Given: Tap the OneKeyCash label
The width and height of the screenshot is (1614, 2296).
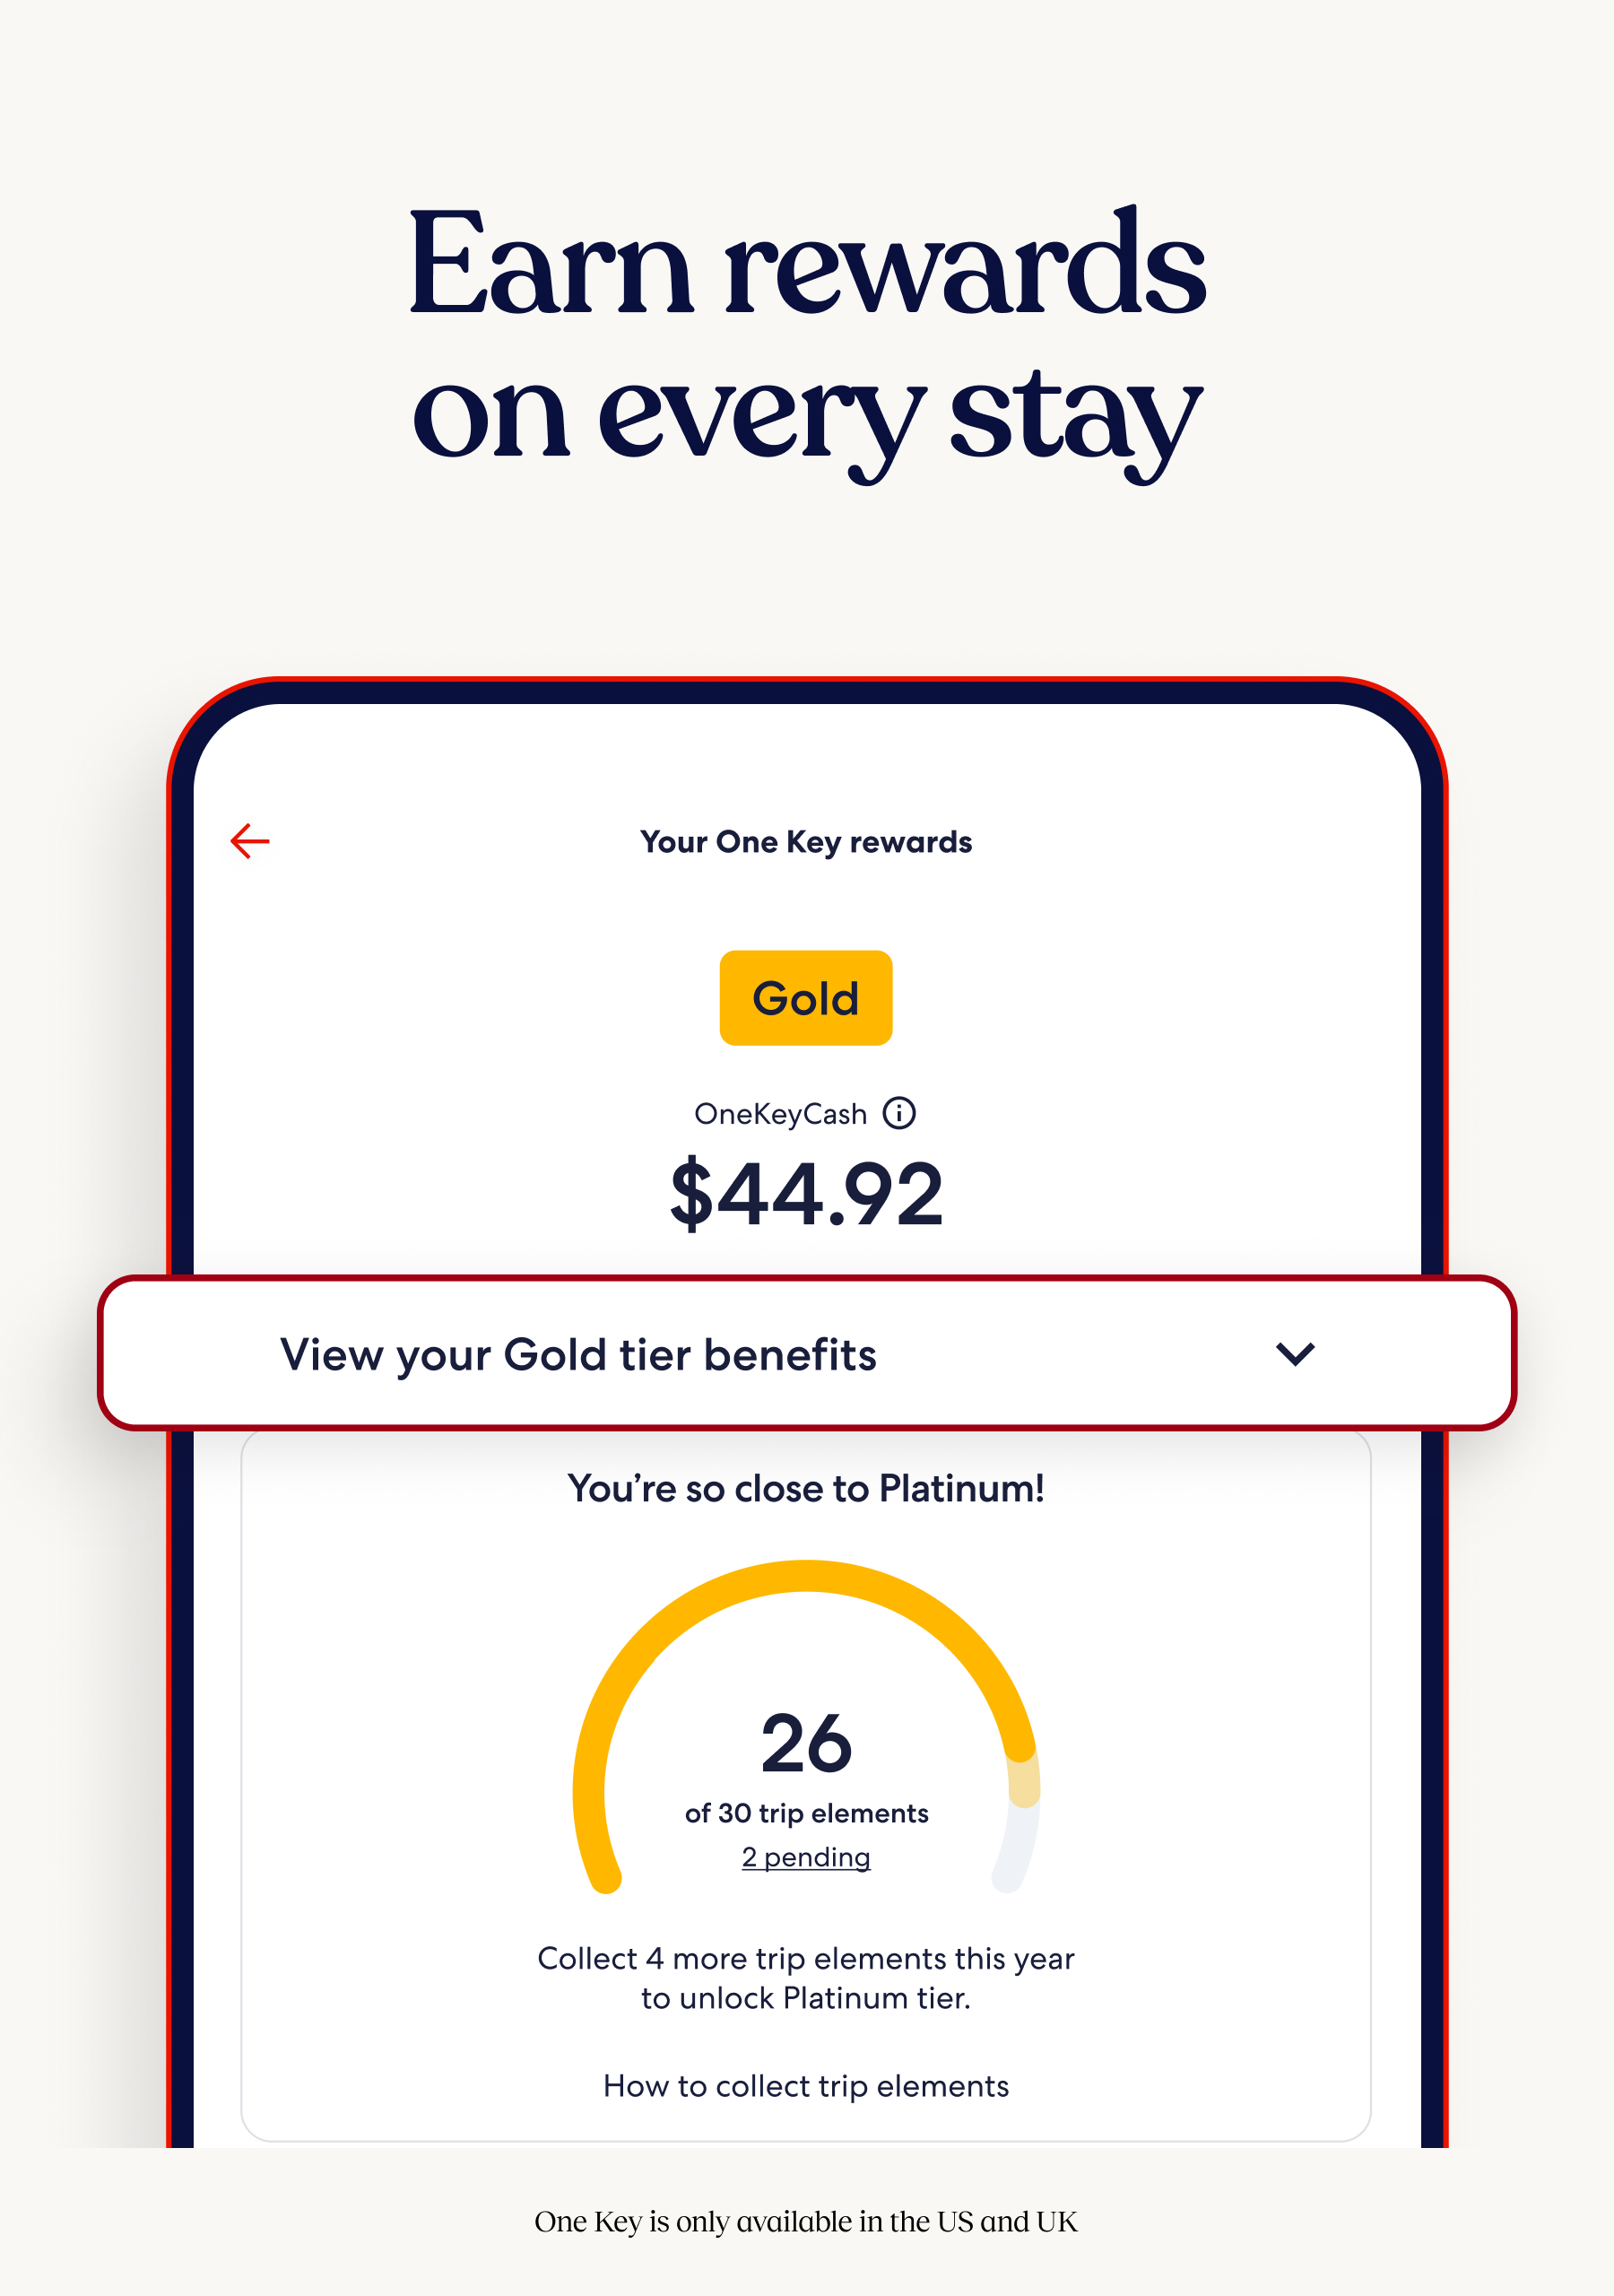Looking at the screenshot, I should [x=780, y=1114].
